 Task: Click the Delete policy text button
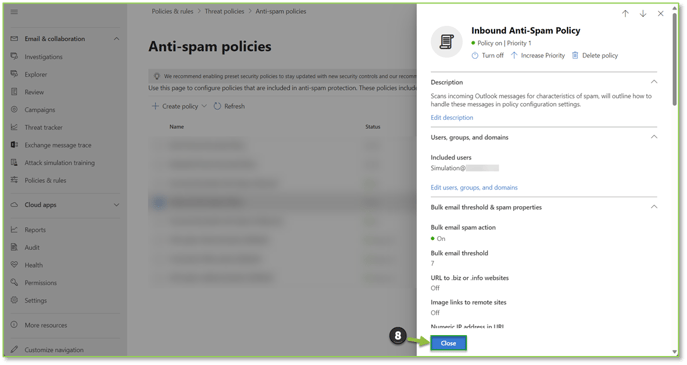coord(600,56)
